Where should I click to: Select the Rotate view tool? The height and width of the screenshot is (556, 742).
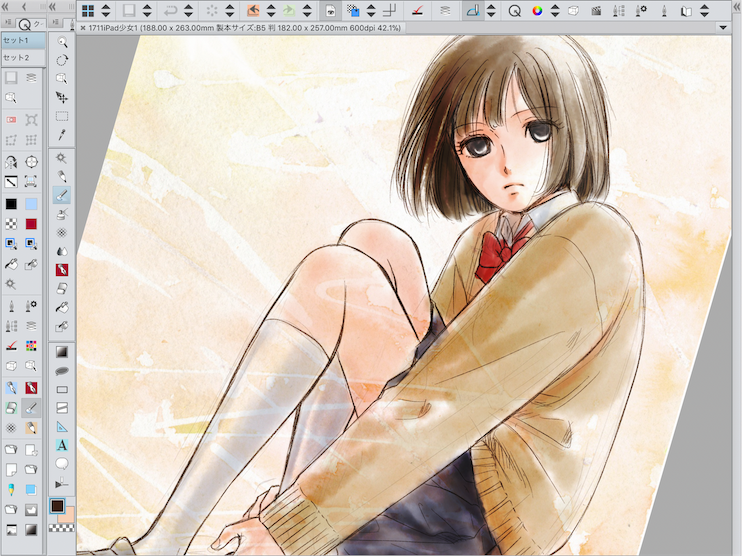point(62,60)
